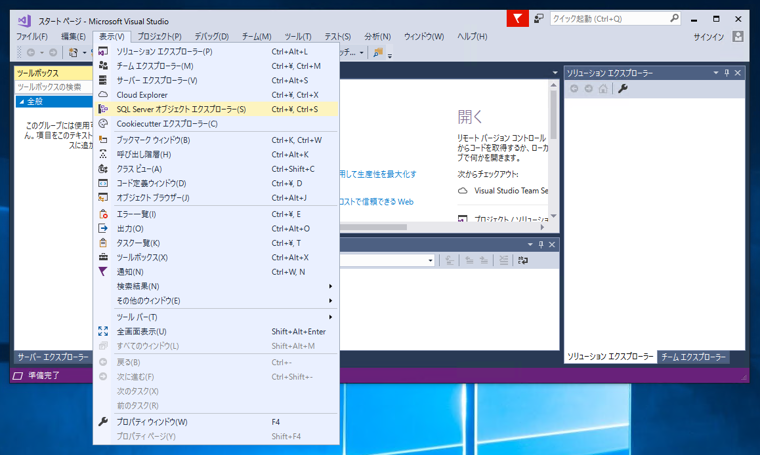Viewport: 760px width, 455px height.
Task: Open the デバッグ(D) menu
Action: [212, 37]
